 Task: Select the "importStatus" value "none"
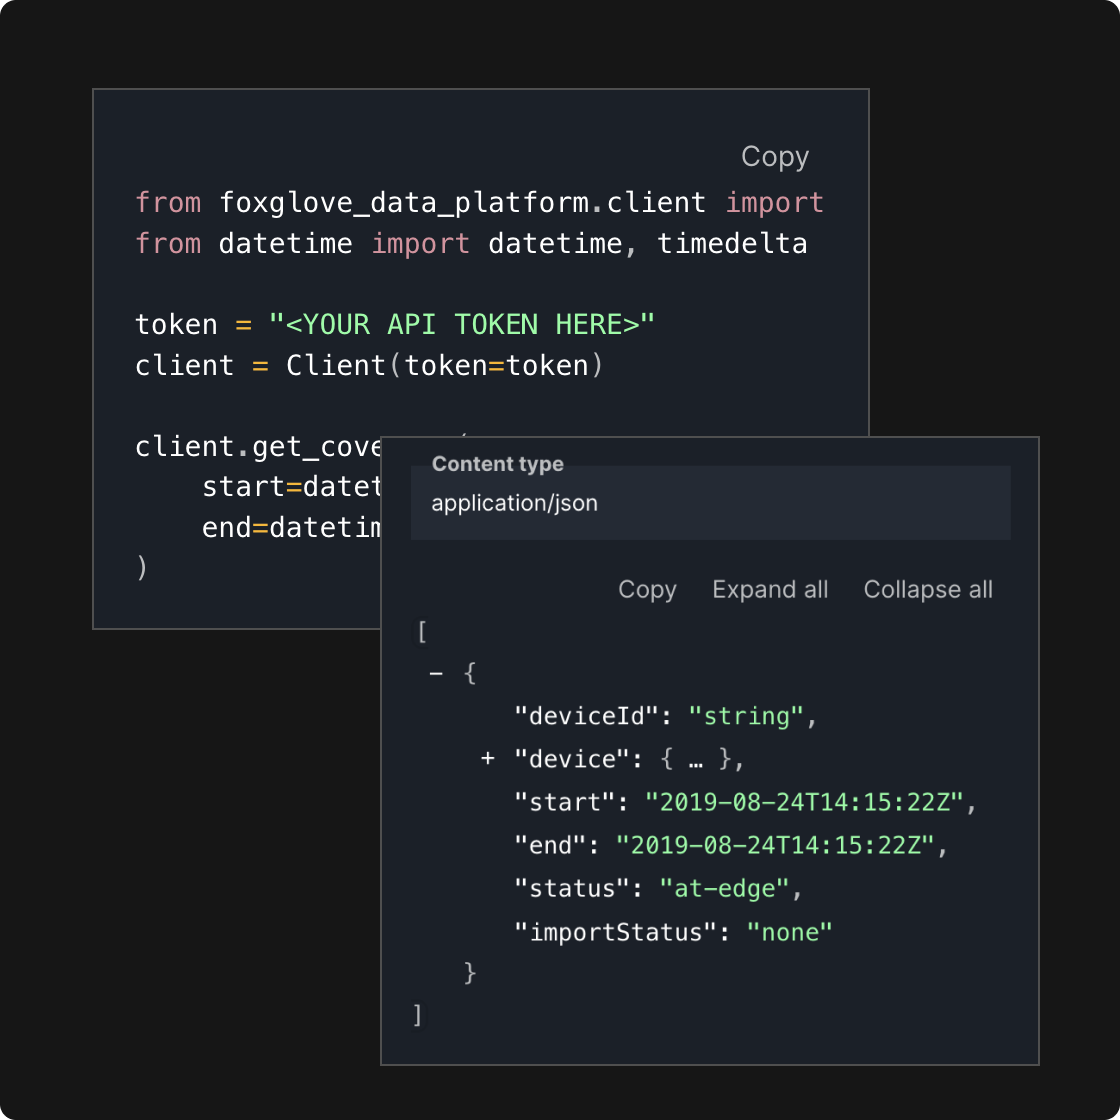(790, 932)
